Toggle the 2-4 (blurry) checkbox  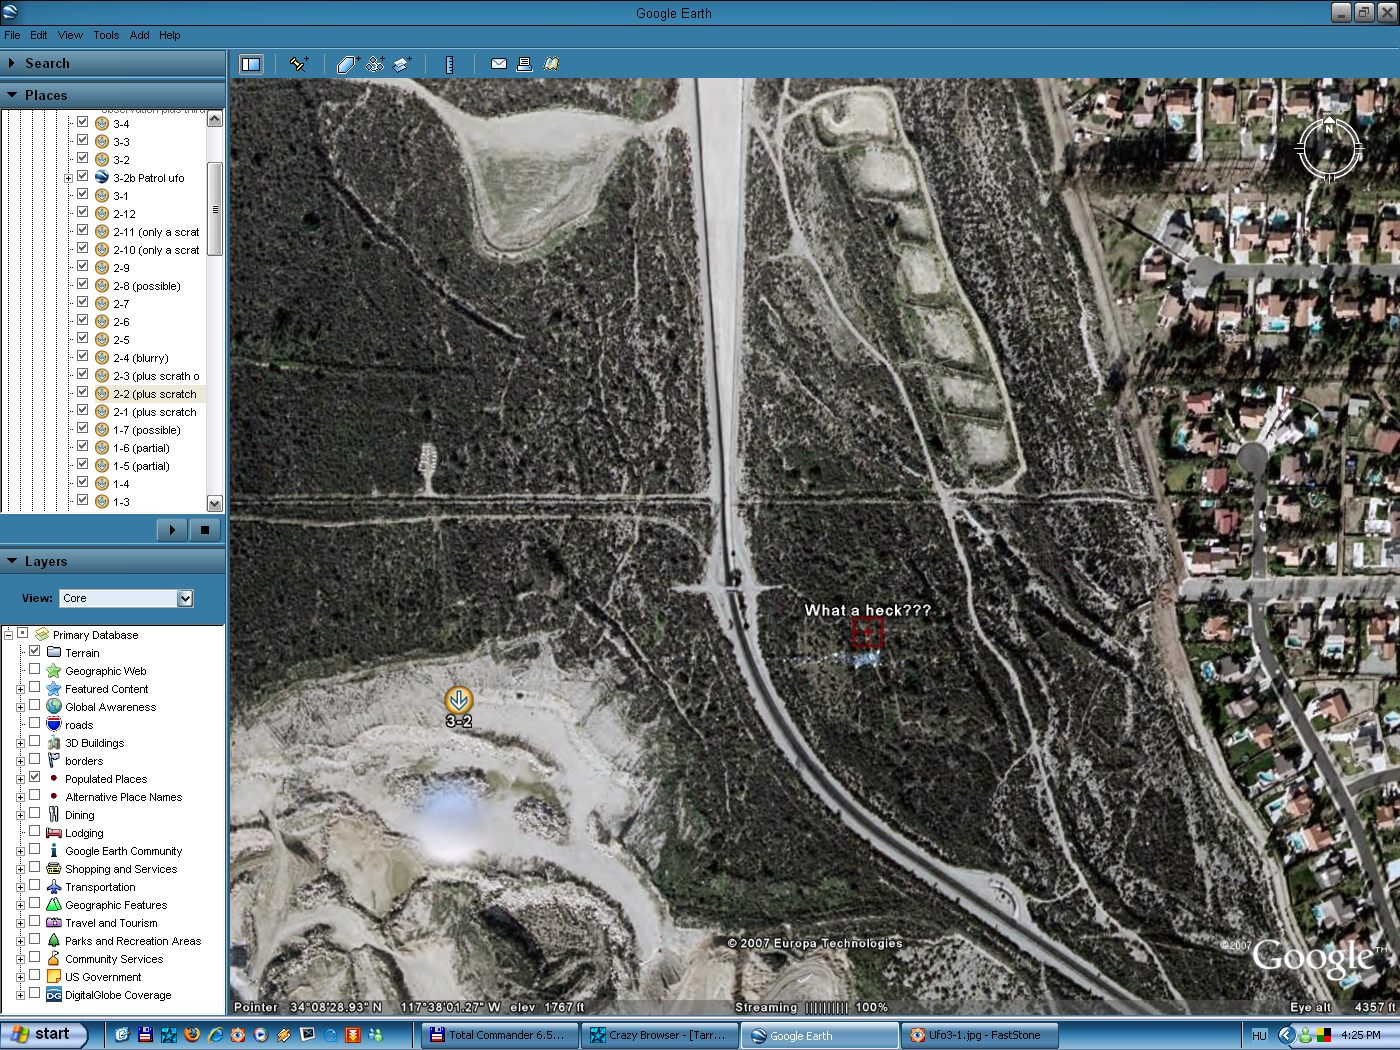coord(83,357)
